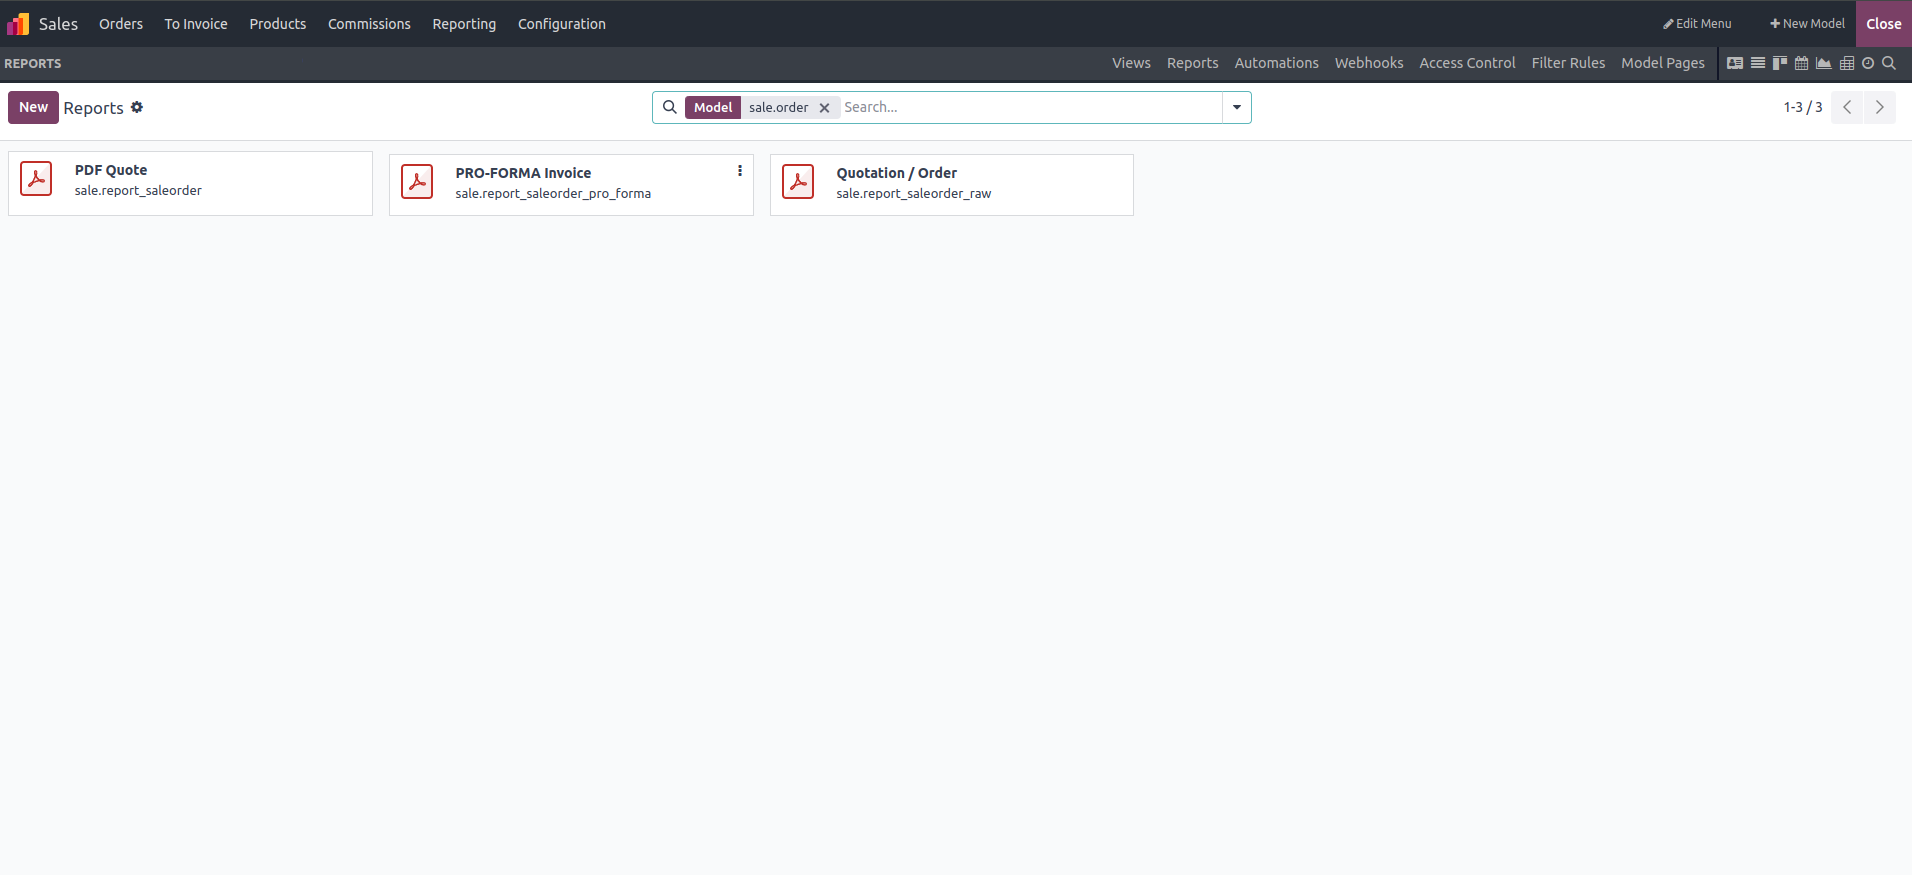This screenshot has width=1912, height=875.
Task: Click the Edit Menu button
Action: pos(1697,24)
